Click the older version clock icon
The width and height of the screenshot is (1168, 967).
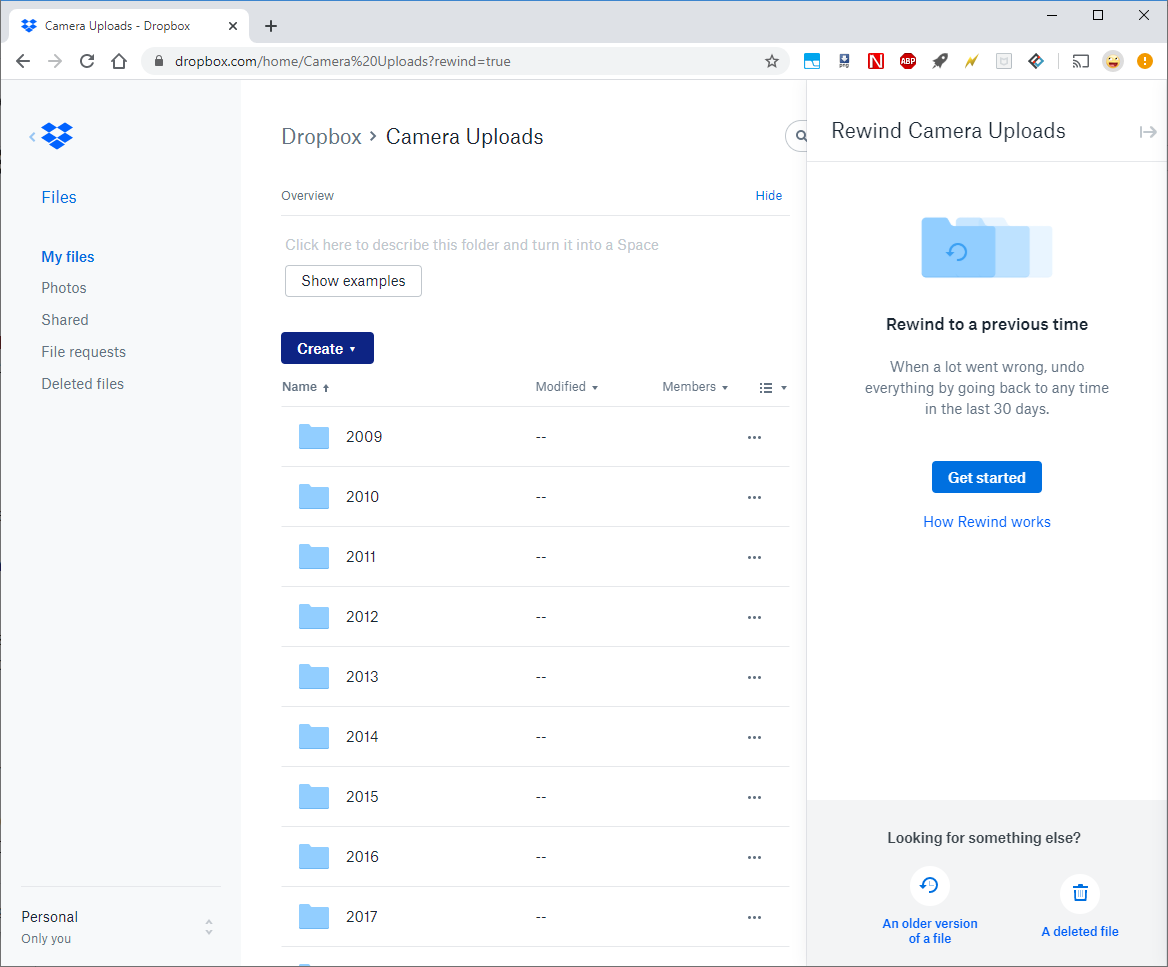point(930,885)
